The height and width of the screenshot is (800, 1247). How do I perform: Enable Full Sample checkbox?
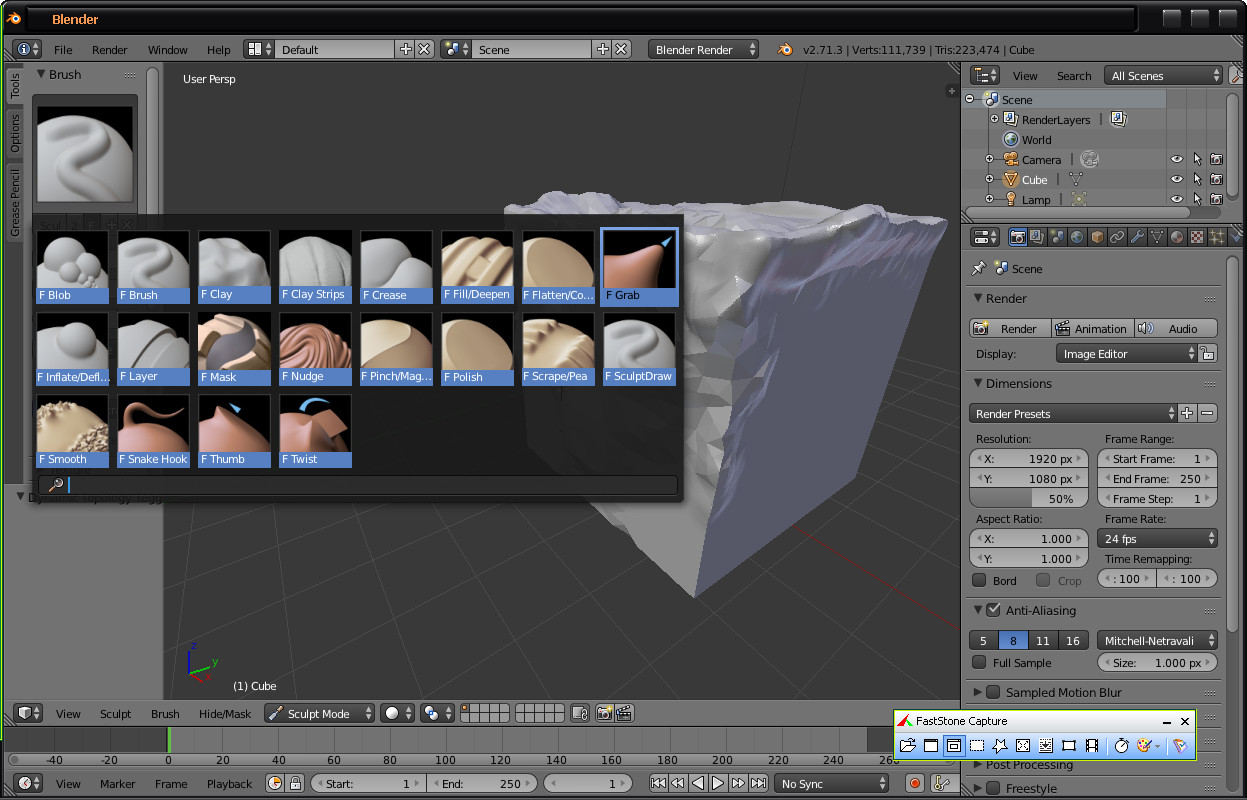(980, 662)
